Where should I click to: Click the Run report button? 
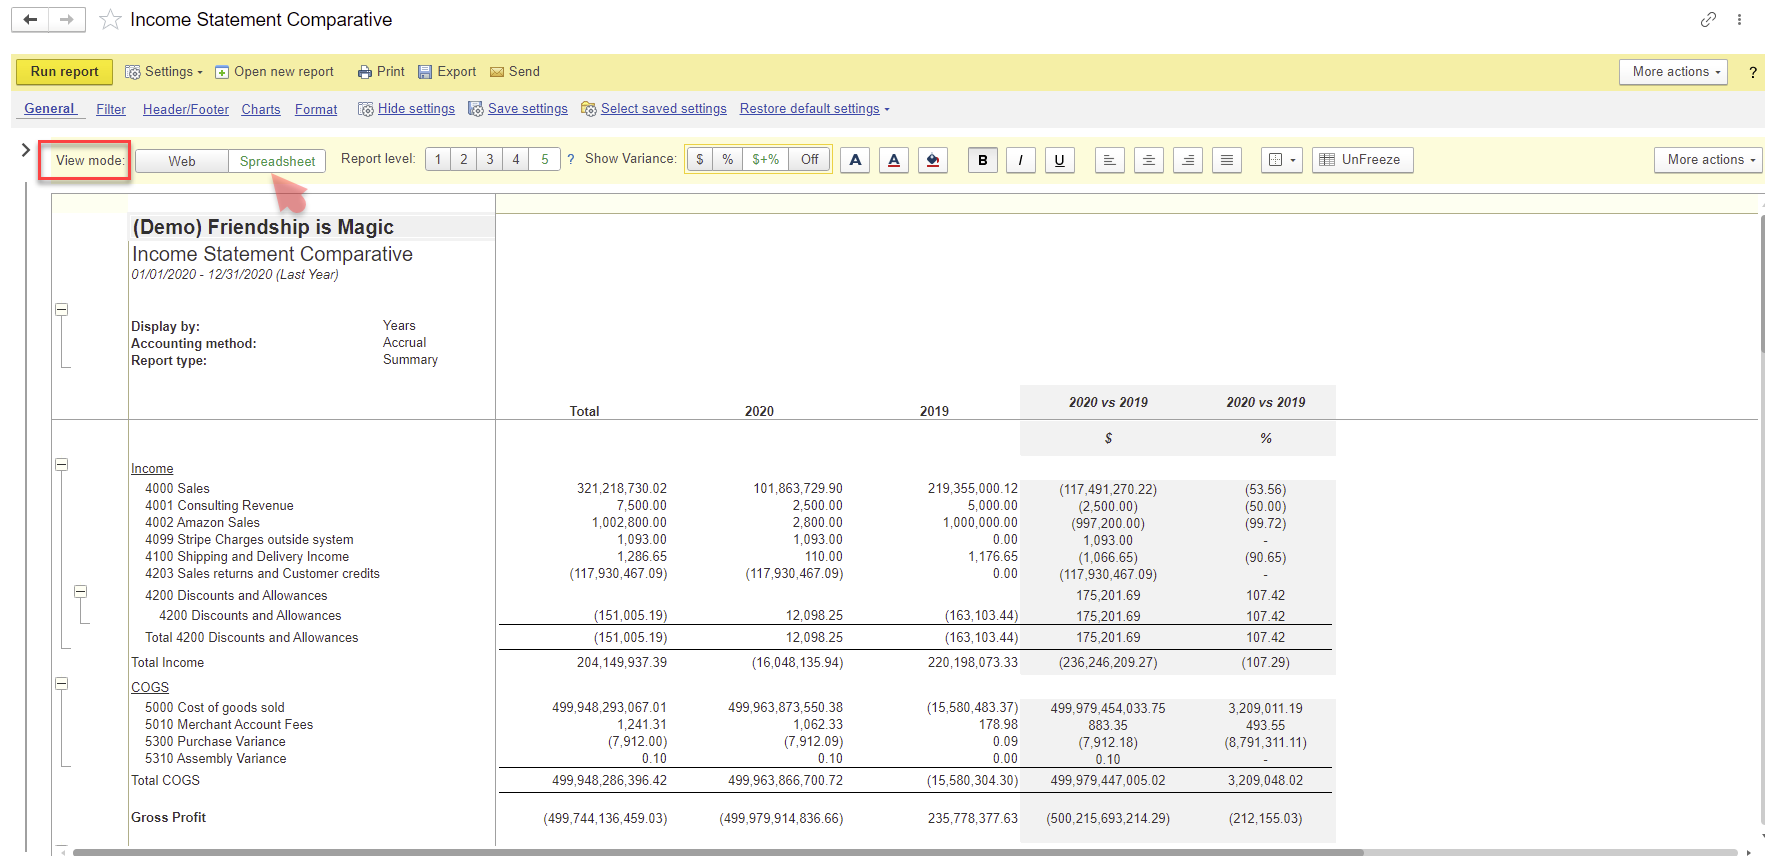click(65, 72)
